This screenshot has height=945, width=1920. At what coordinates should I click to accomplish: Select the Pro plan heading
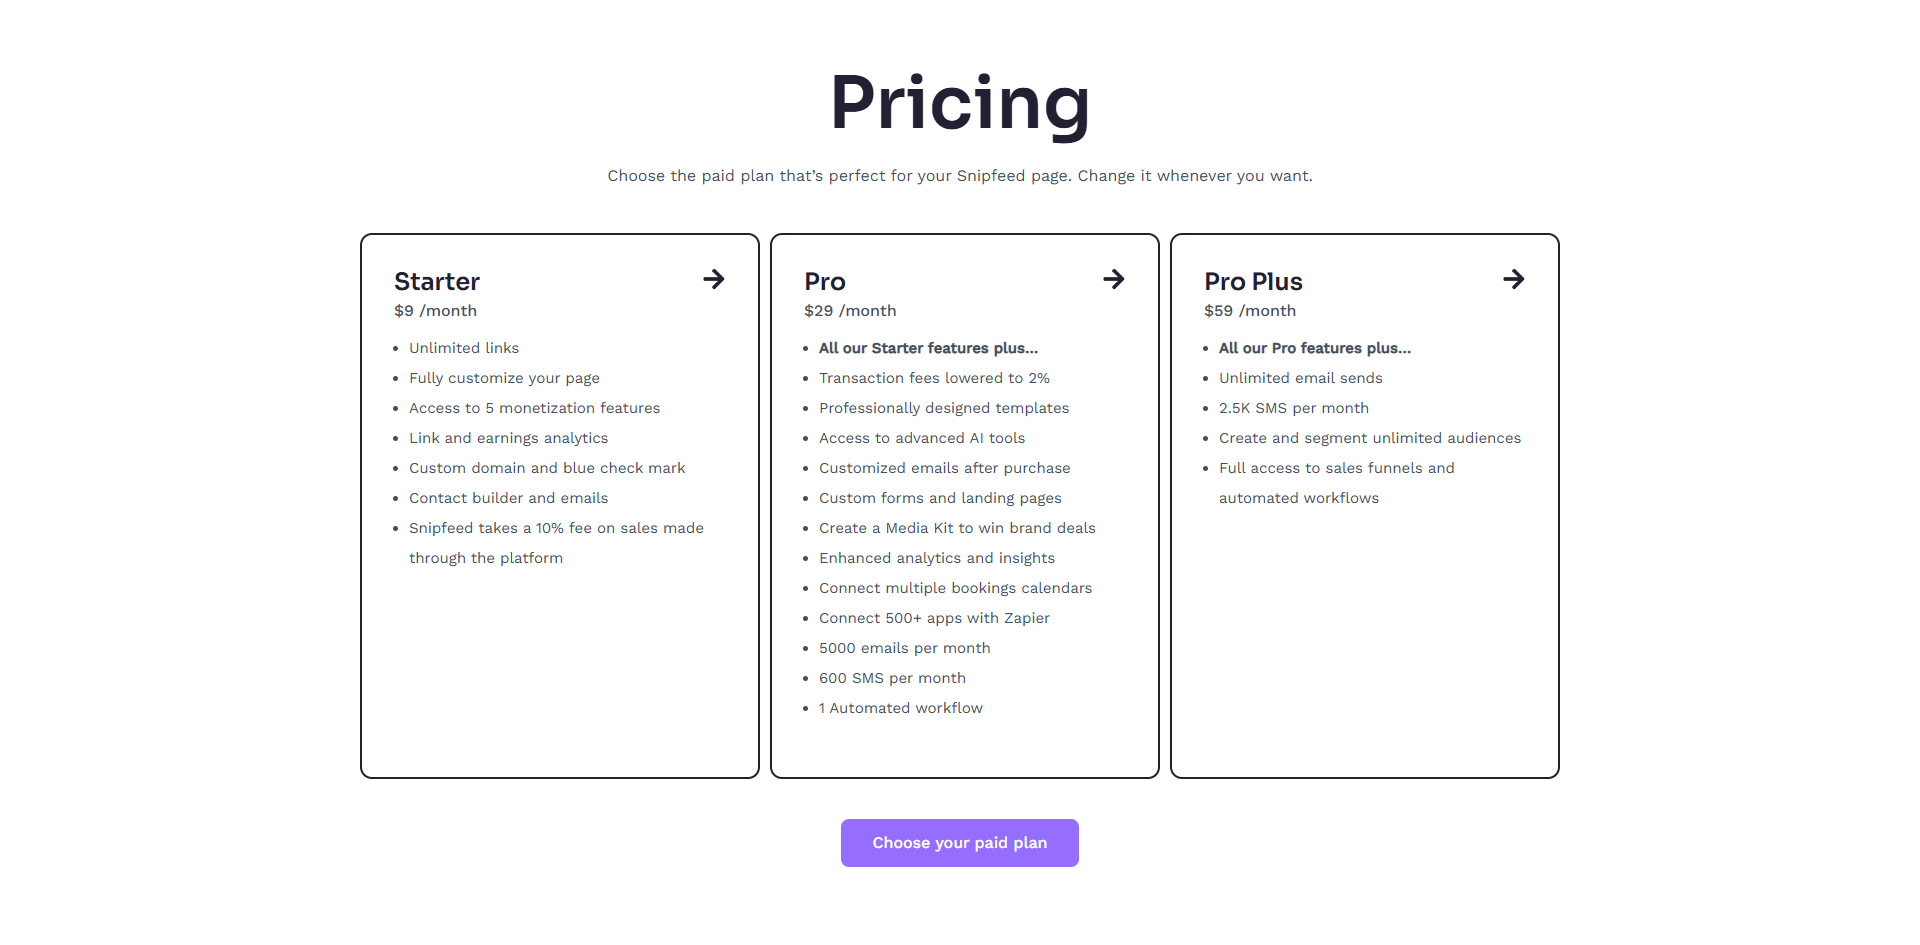coord(825,281)
